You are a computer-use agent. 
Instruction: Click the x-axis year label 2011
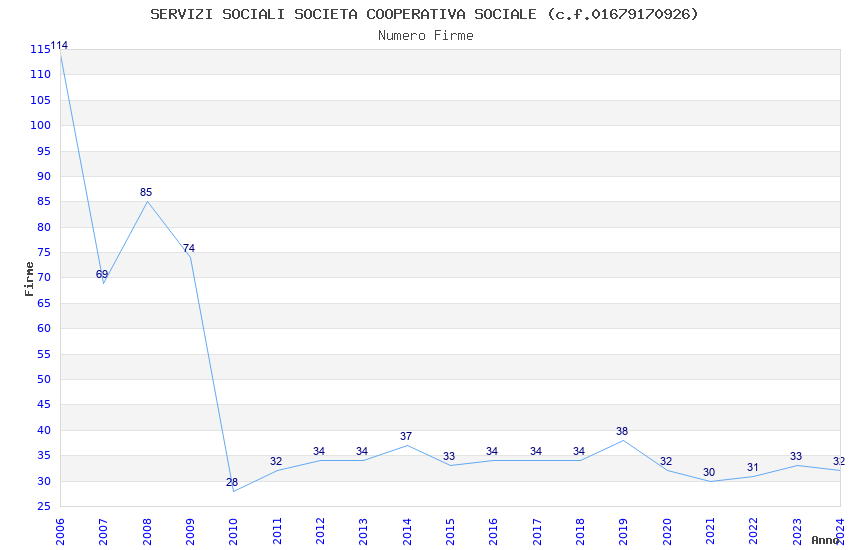[x=277, y=531]
